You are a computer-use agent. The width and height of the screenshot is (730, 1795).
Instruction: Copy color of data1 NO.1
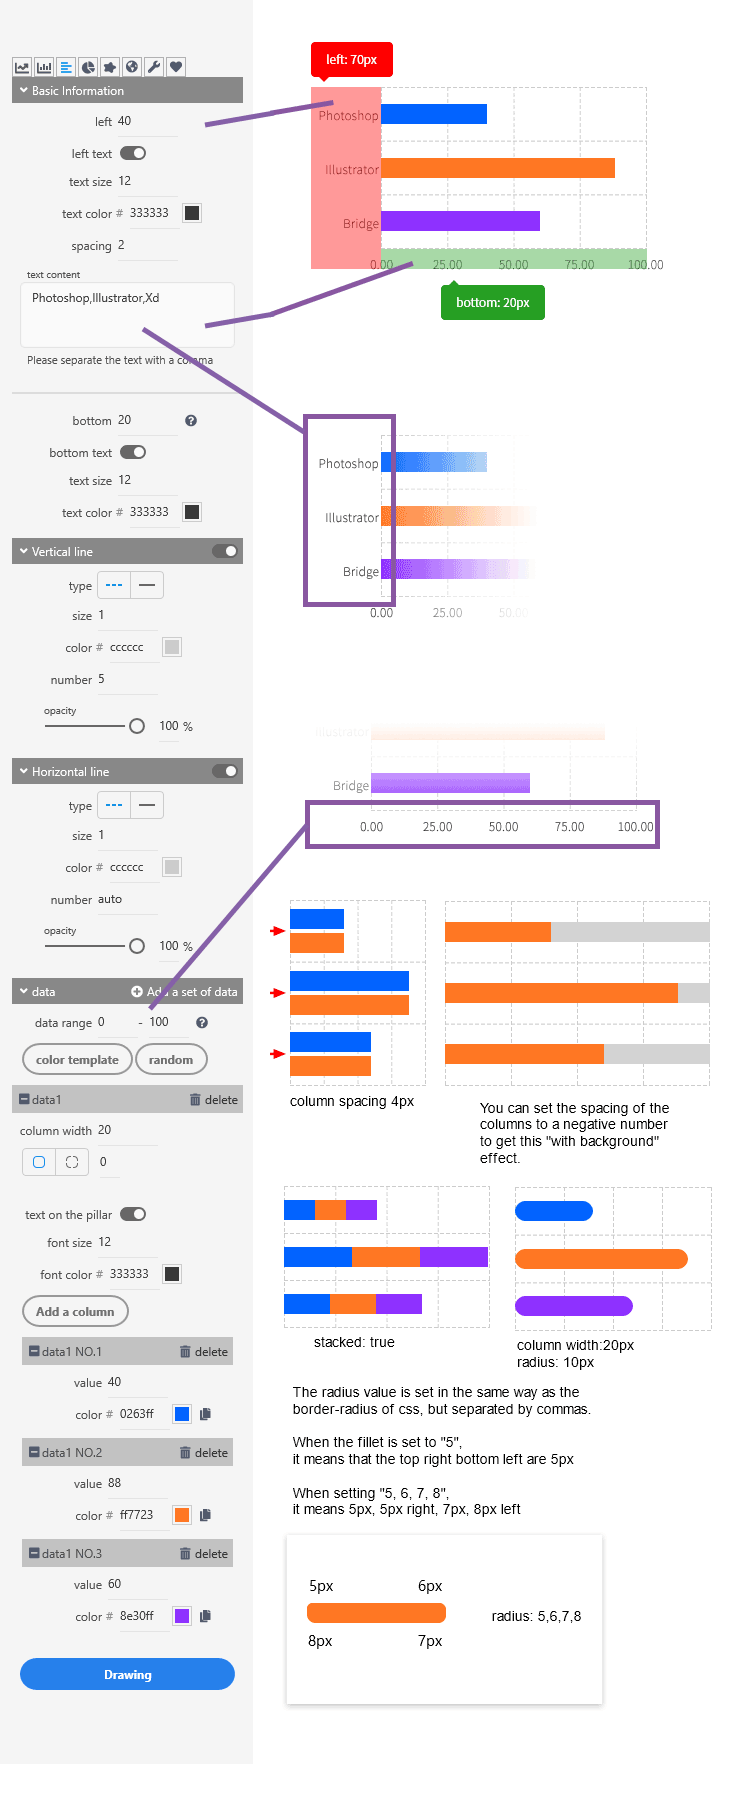pyautogui.click(x=205, y=1414)
